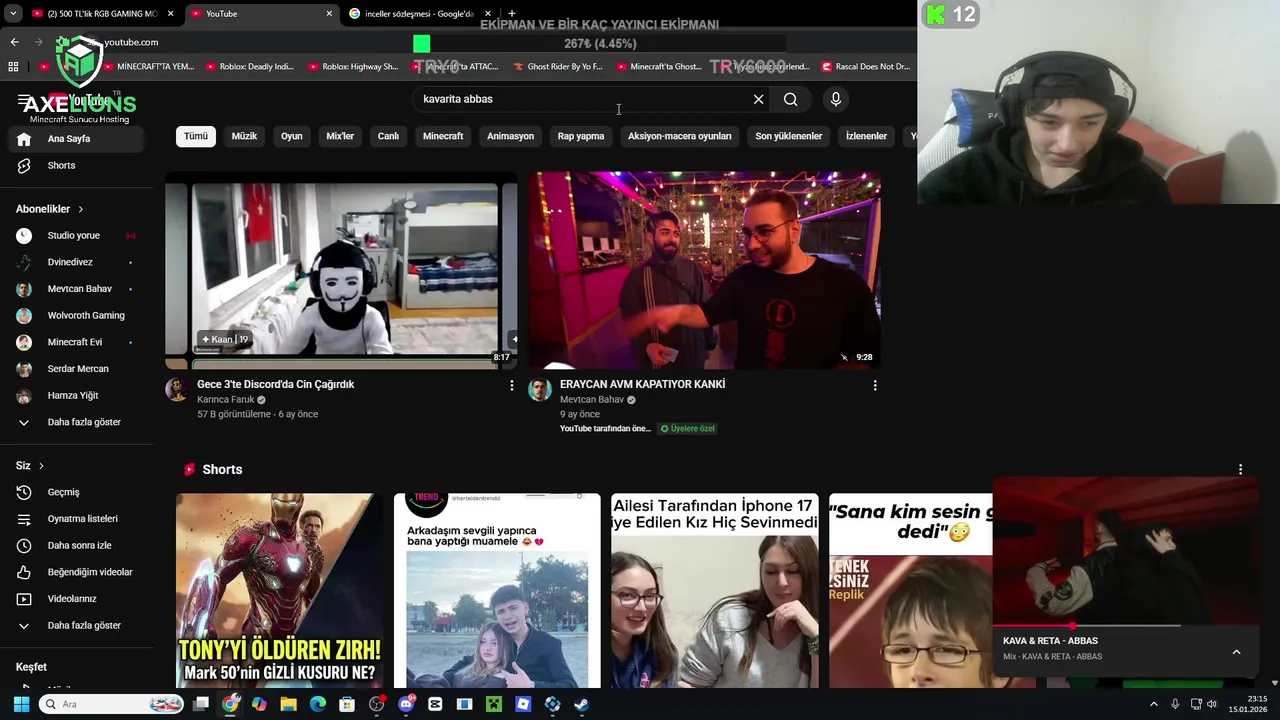
Task: Select the 'Müzik' filter chip
Action: click(244, 136)
